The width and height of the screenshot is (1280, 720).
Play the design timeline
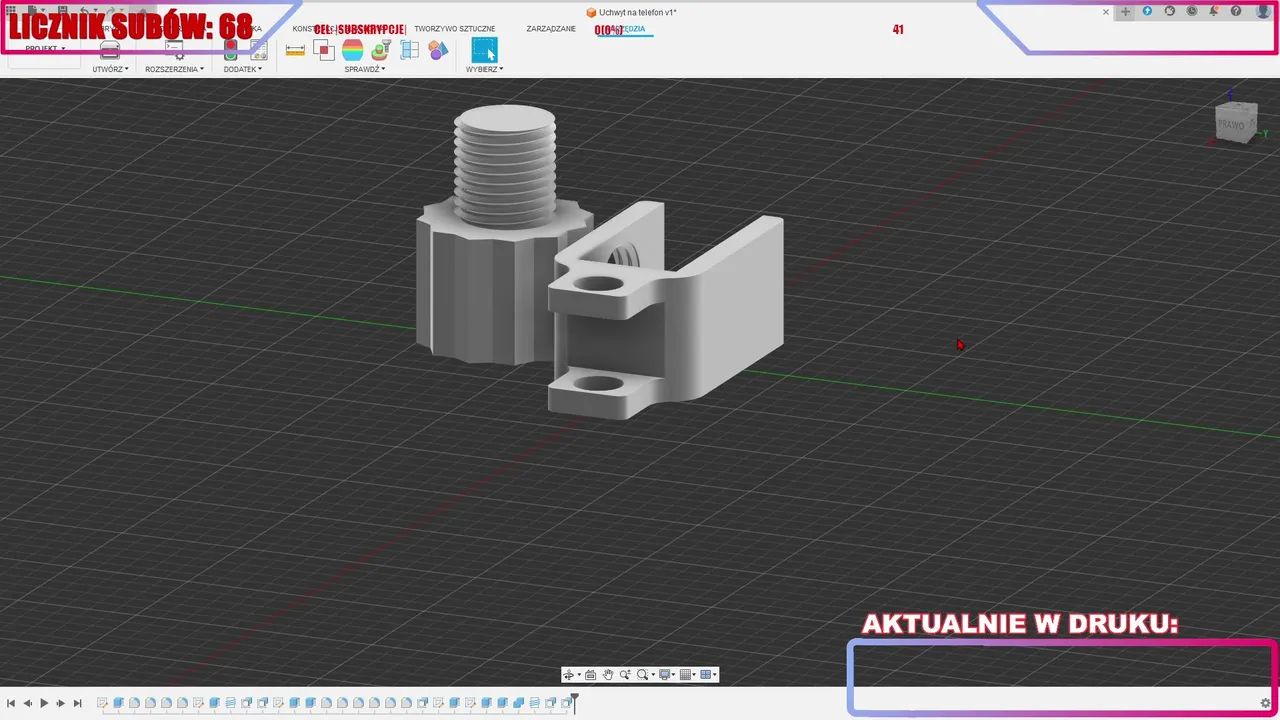pos(44,703)
